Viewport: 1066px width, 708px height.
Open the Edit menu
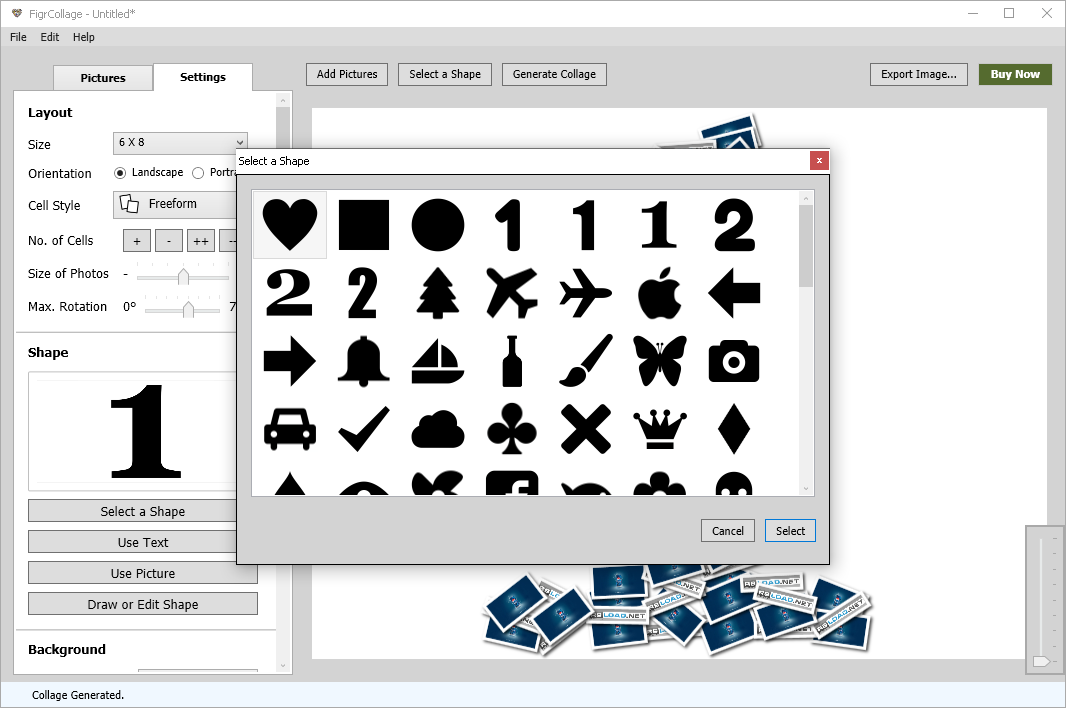pos(50,37)
